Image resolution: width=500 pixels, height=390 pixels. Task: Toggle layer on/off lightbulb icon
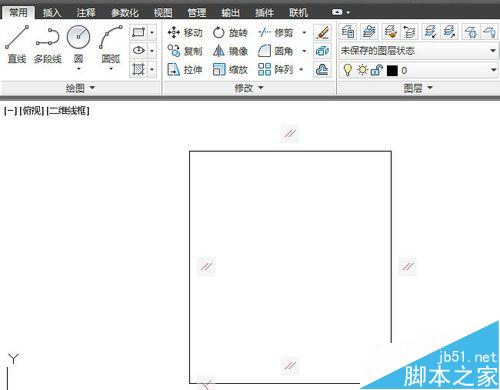point(347,70)
